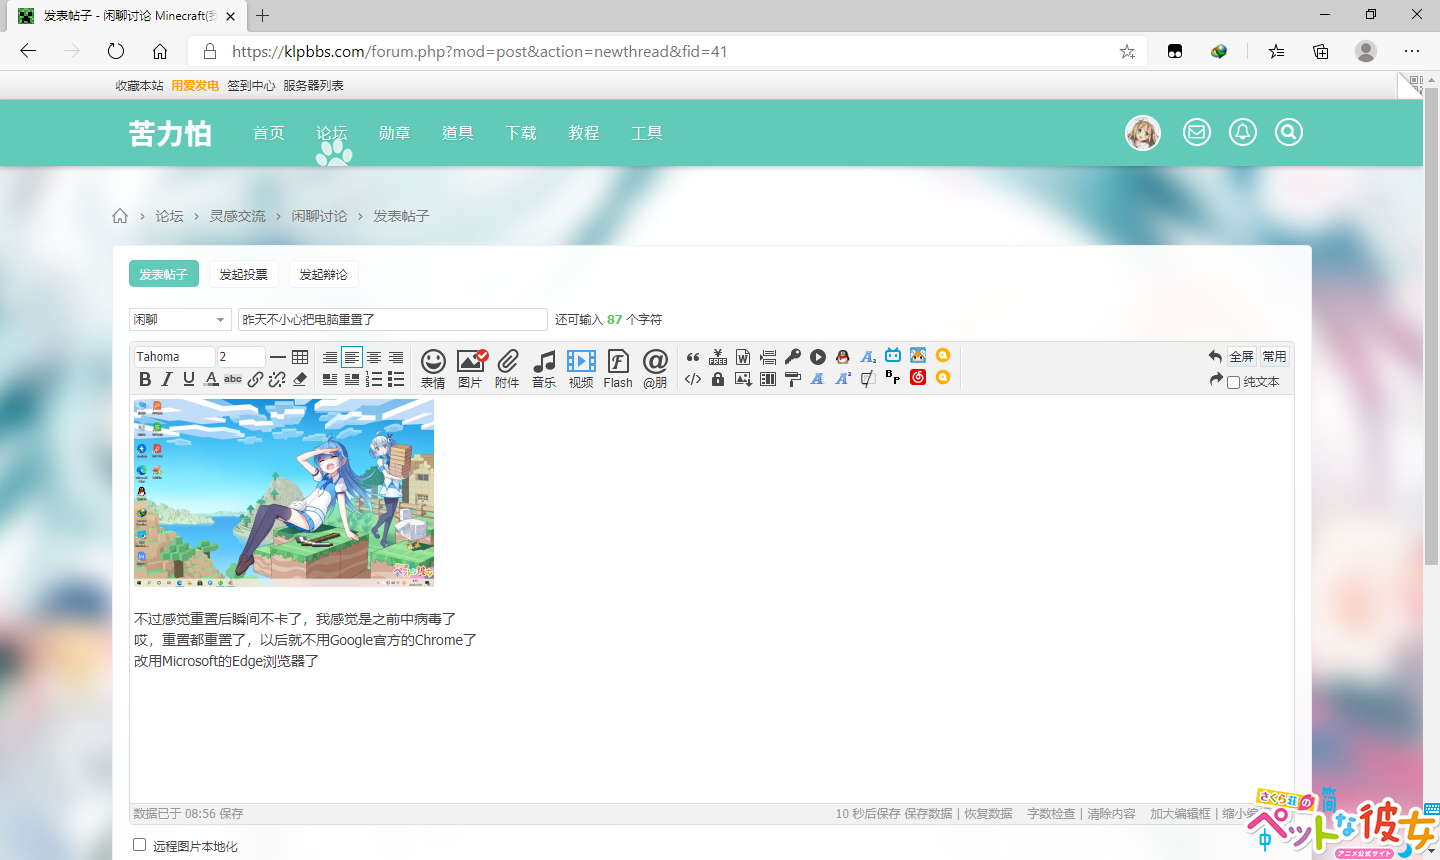Click the 签到中心 link

(x=251, y=86)
